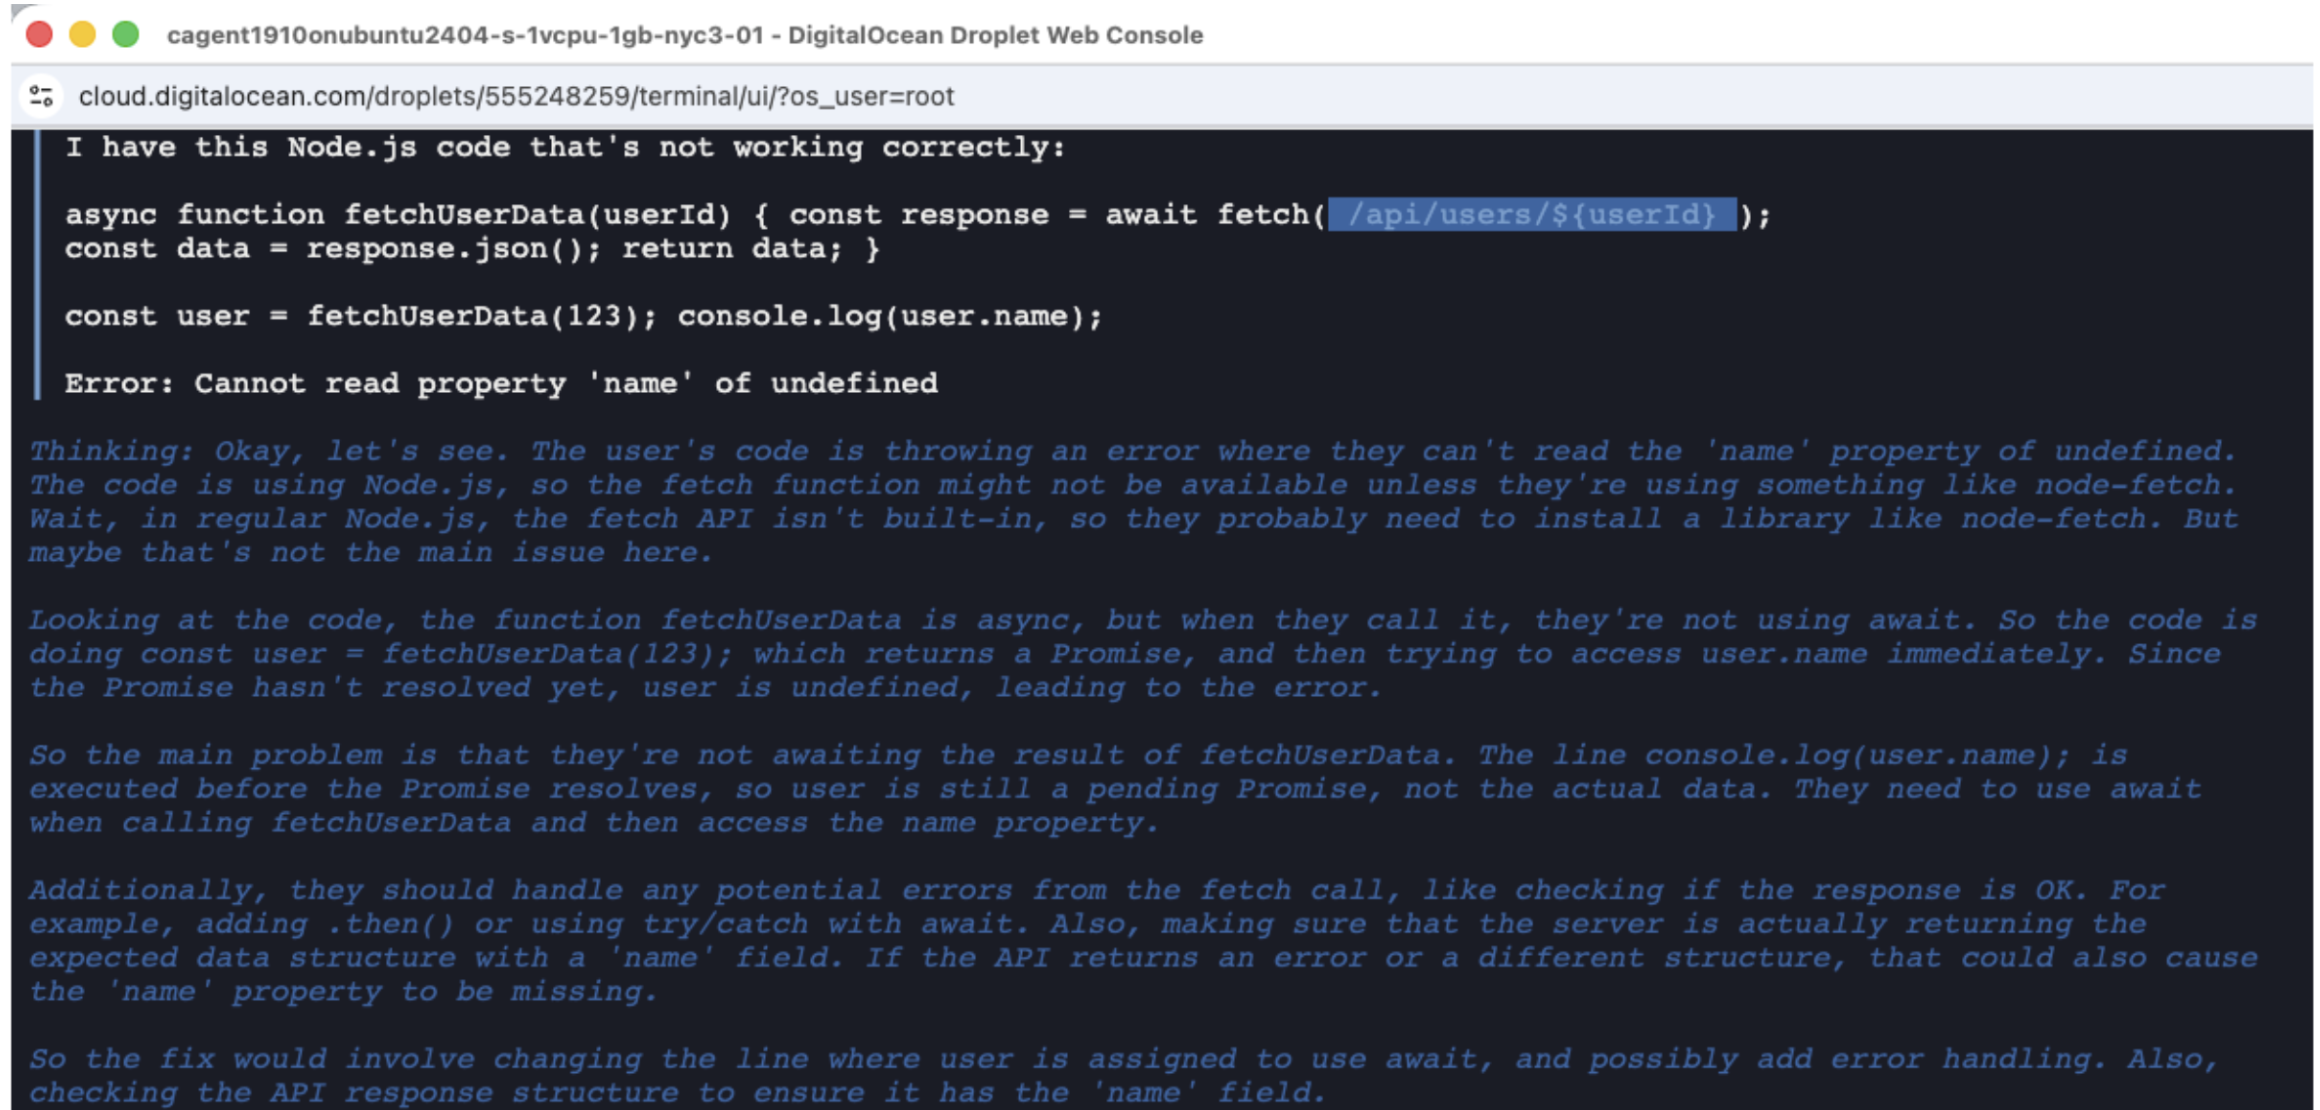2320x1110 pixels.
Task: Click the Error: Cannot read property line
Action: tap(500, 383)
